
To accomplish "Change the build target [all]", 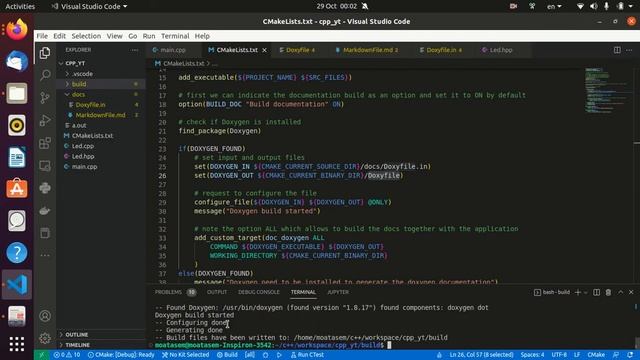I will pyautogui.click(x=250, y=355).
